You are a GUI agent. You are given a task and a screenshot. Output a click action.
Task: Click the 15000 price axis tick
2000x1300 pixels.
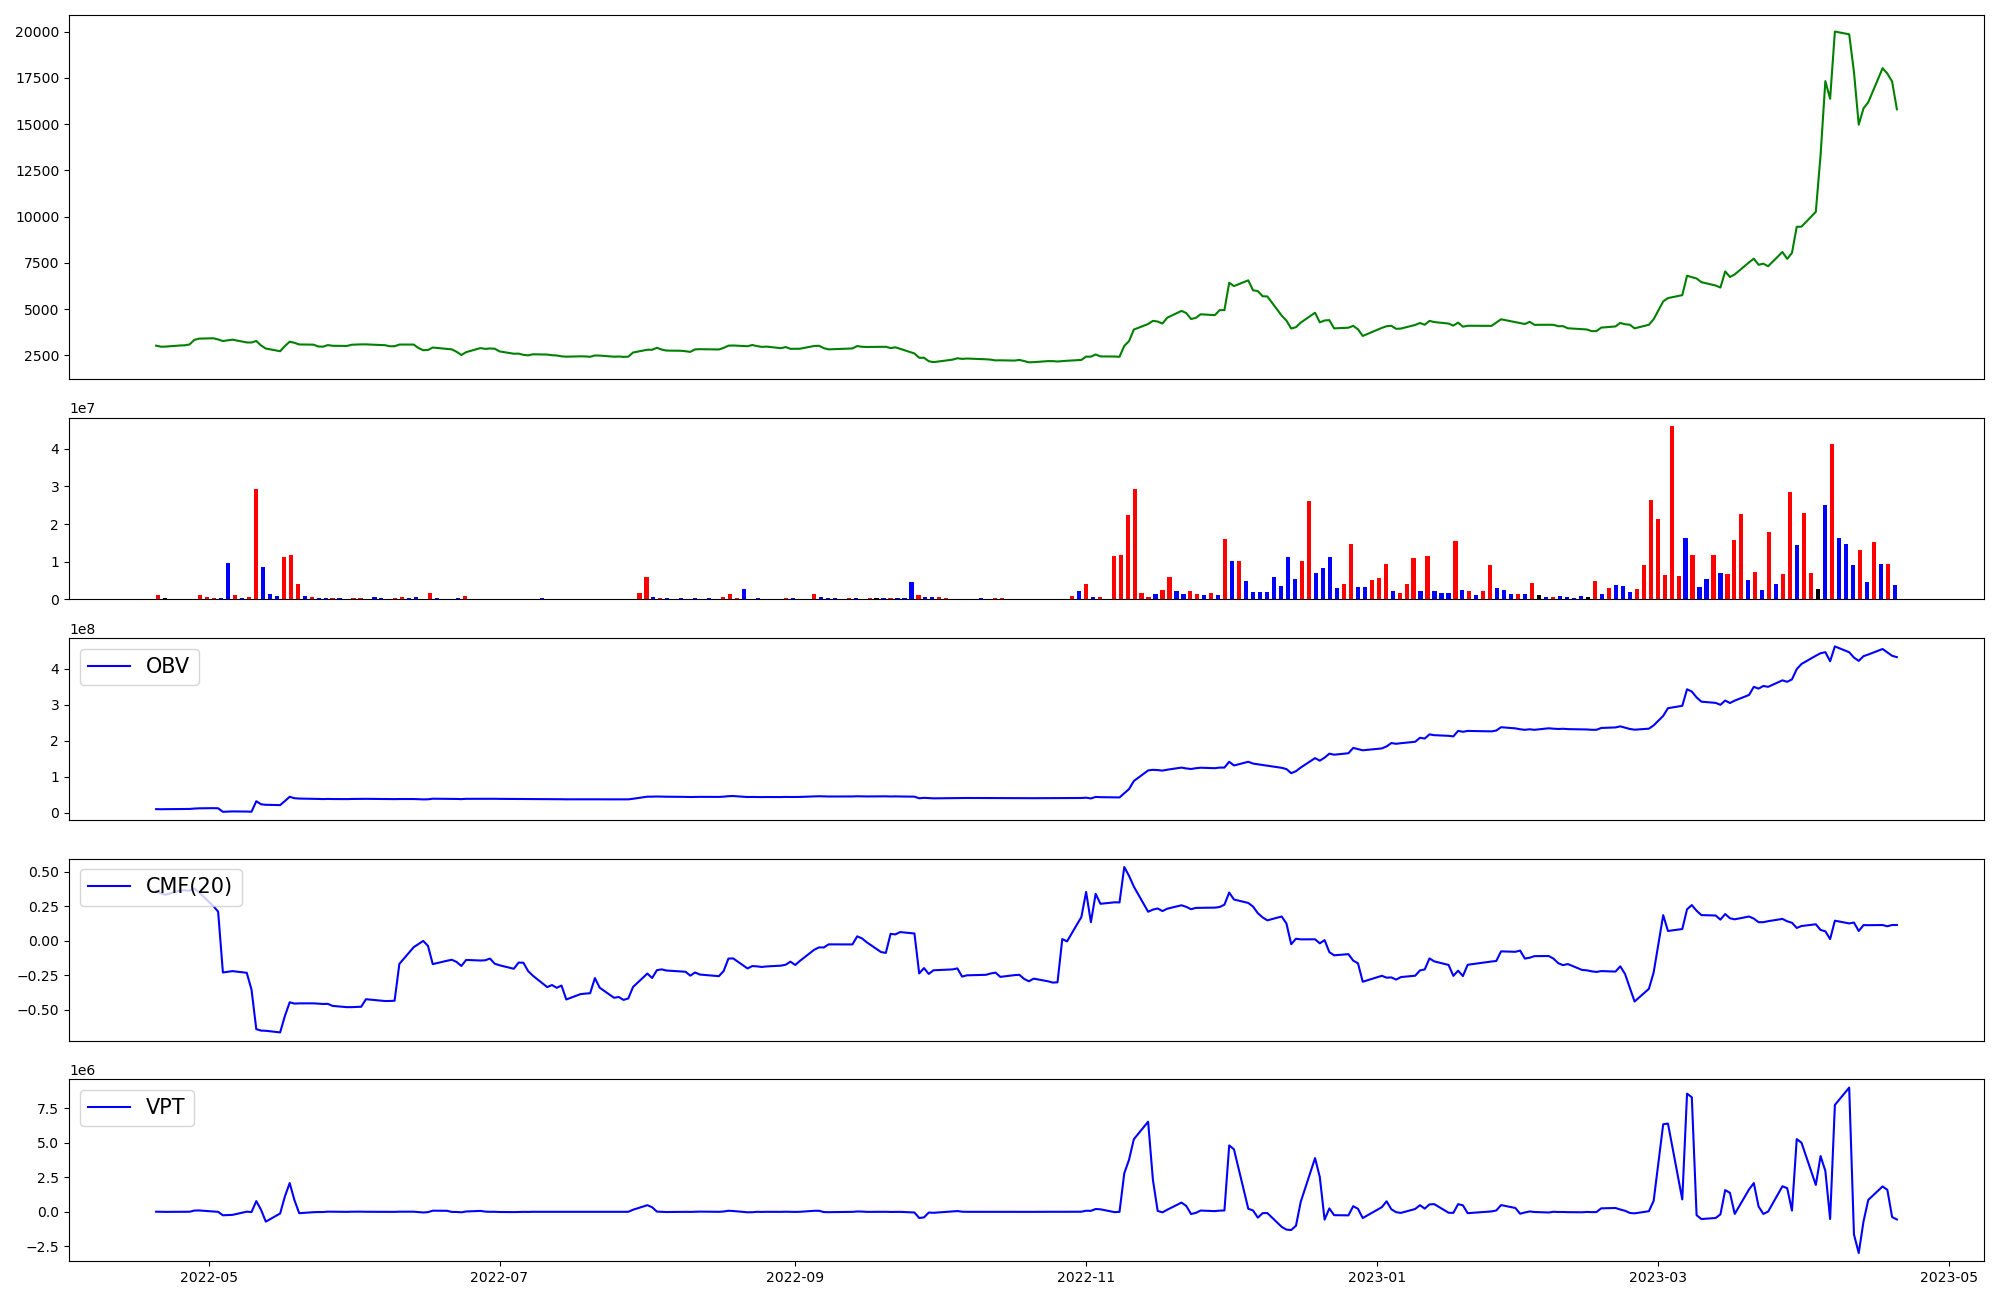(36, 125)
